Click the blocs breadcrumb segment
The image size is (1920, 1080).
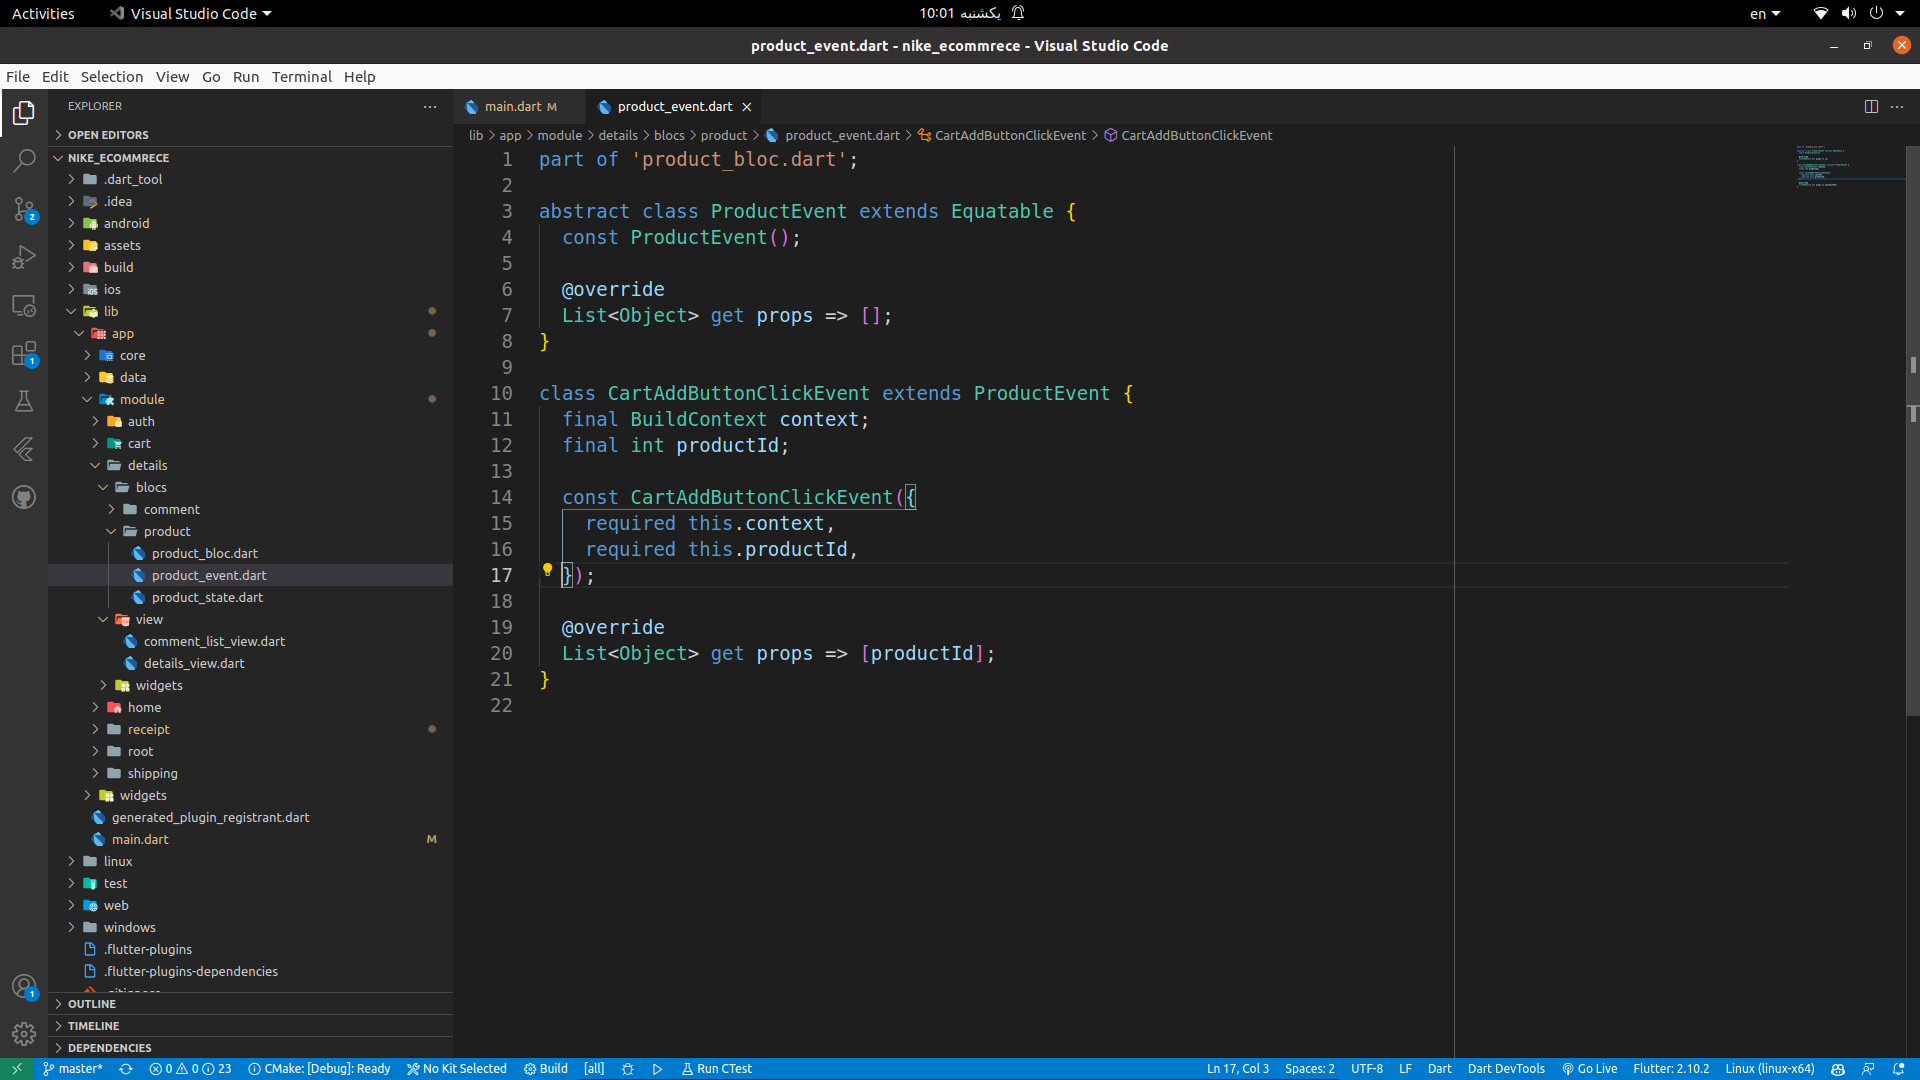[669, 135]
